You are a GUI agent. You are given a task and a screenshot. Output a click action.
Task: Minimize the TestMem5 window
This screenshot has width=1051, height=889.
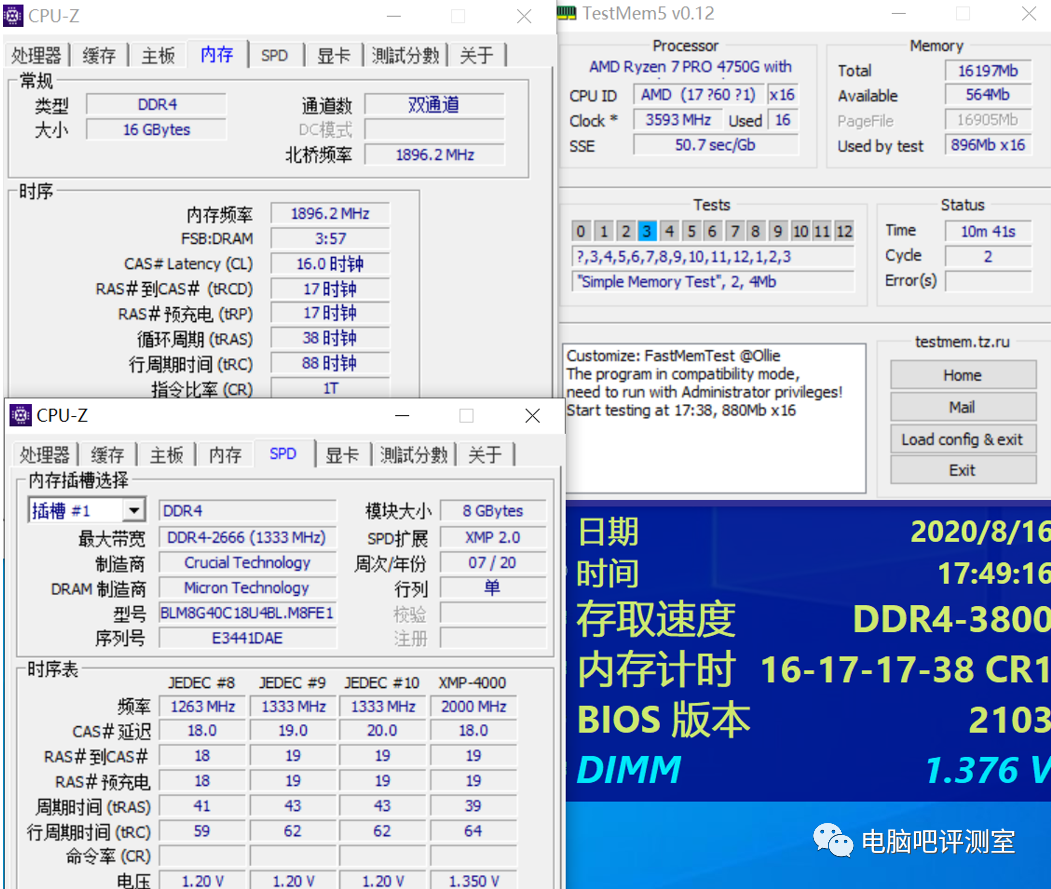(x=900, y=13)
